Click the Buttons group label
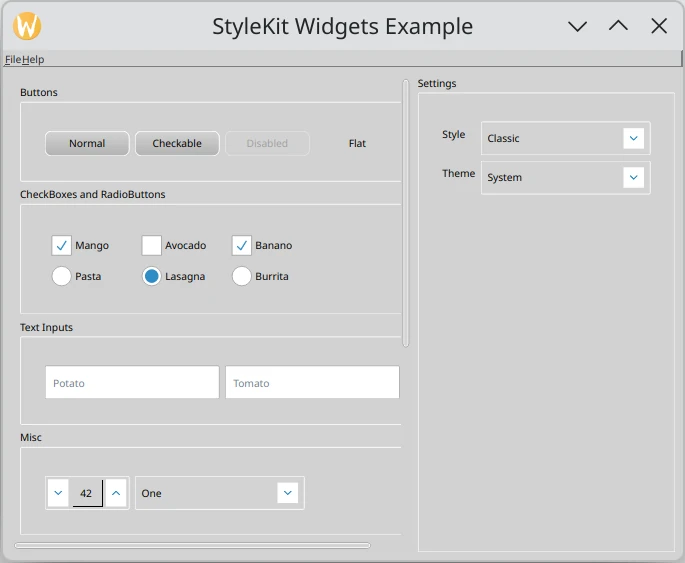Image resolution: width=685 pixels, height=563 pixels. point(39,93)
